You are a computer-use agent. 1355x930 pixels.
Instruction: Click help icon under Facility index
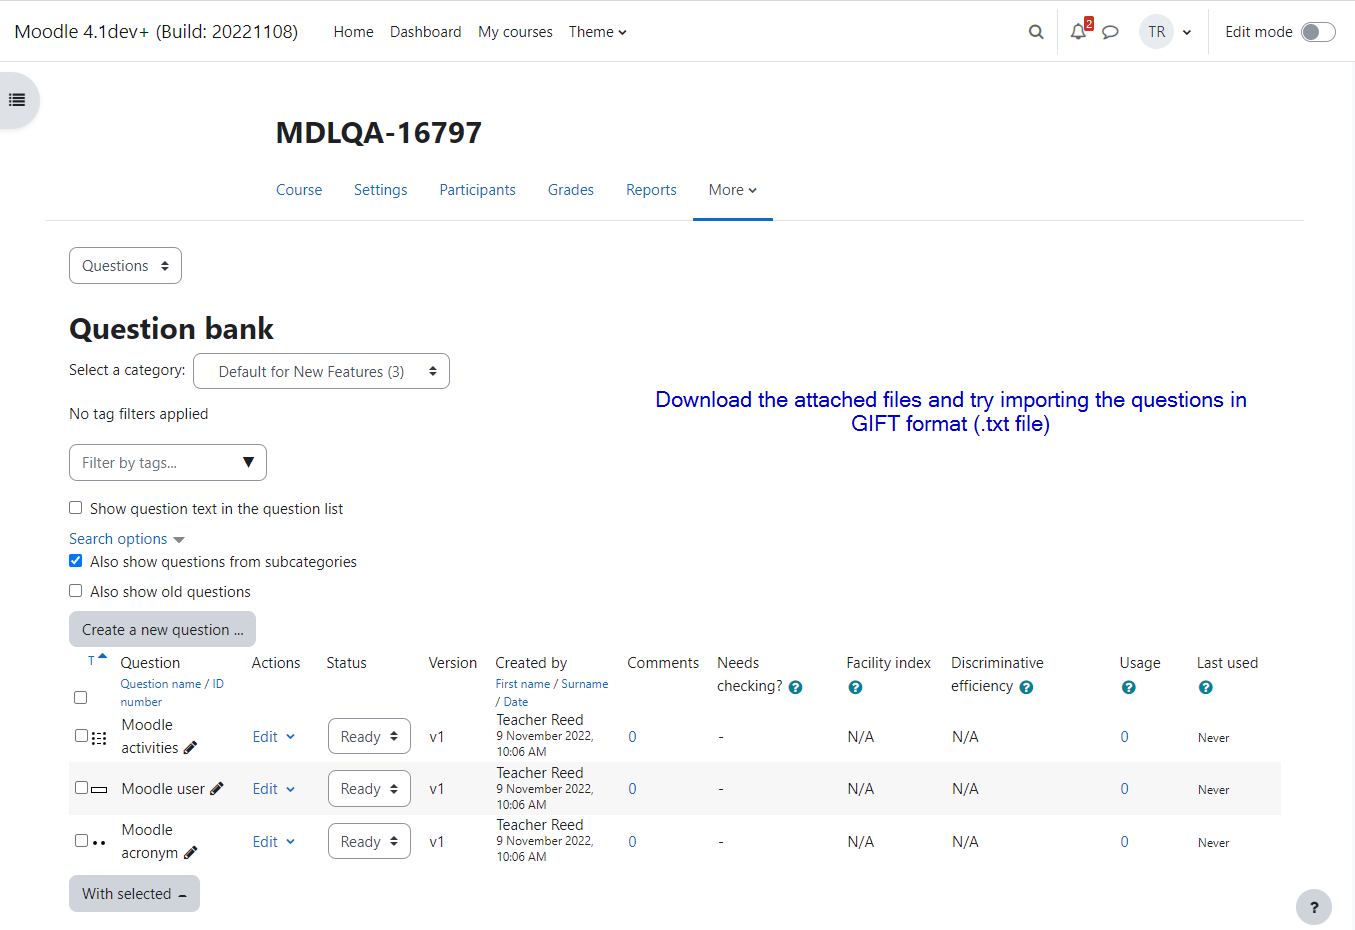pyautogui.click(x=855, y=687)
